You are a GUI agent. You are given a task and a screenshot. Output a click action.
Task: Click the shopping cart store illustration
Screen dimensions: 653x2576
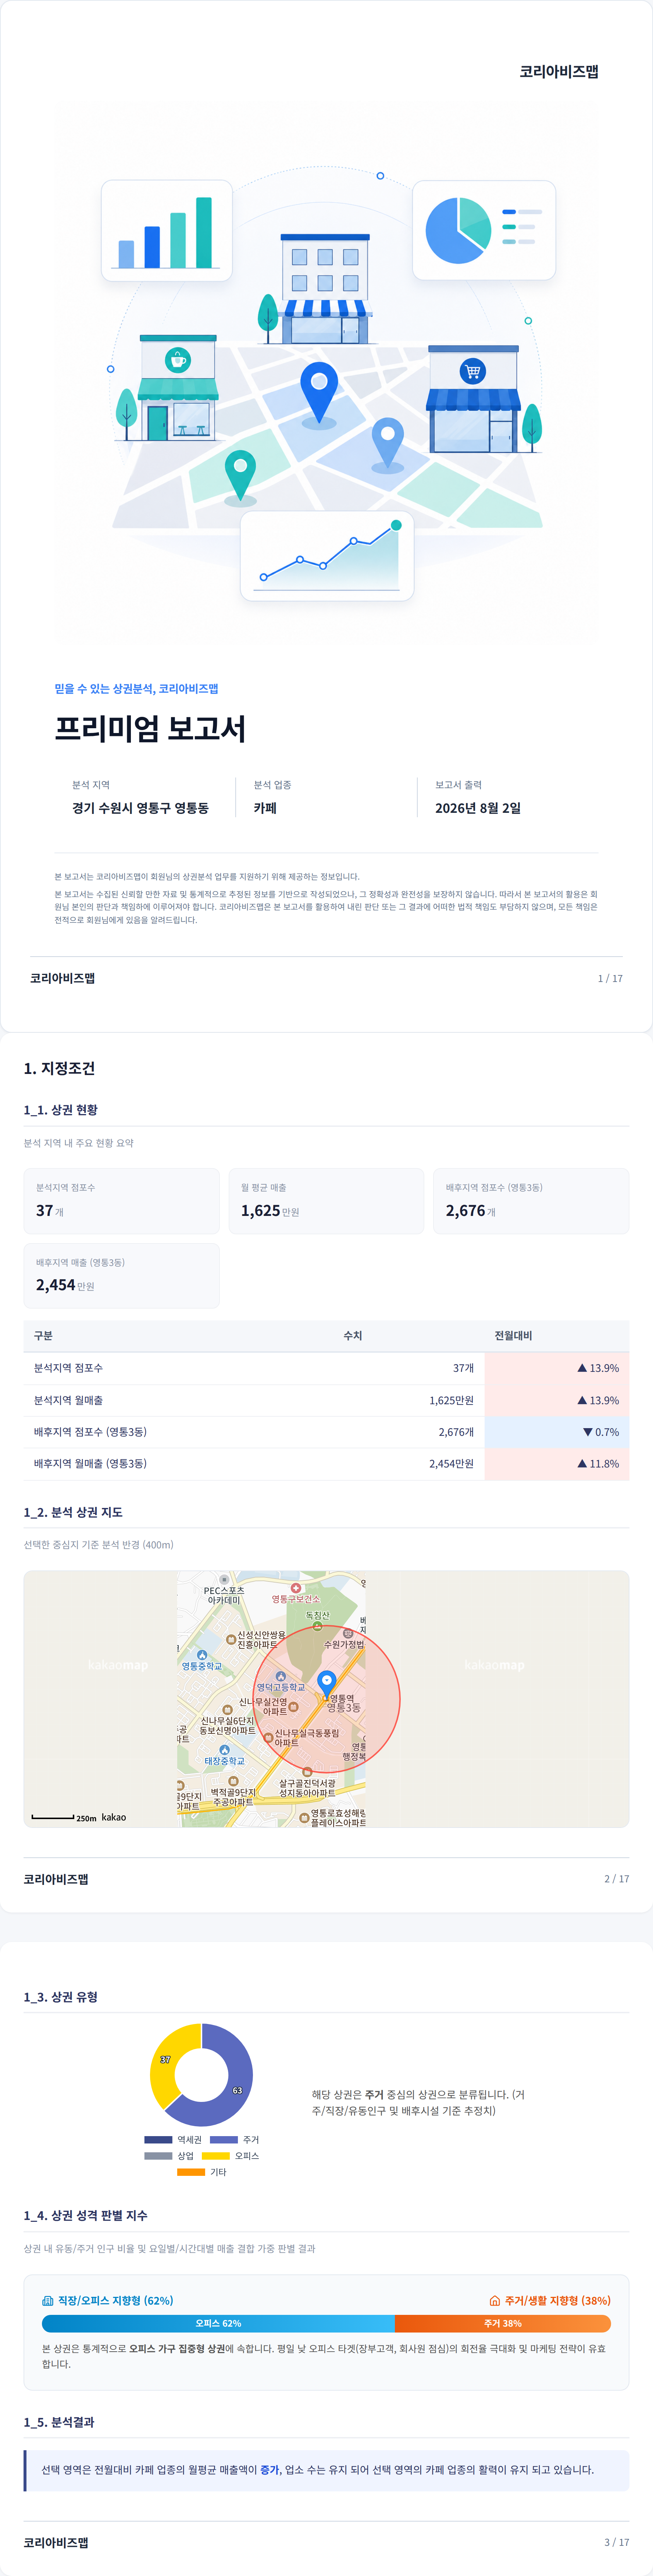(473, 399)
